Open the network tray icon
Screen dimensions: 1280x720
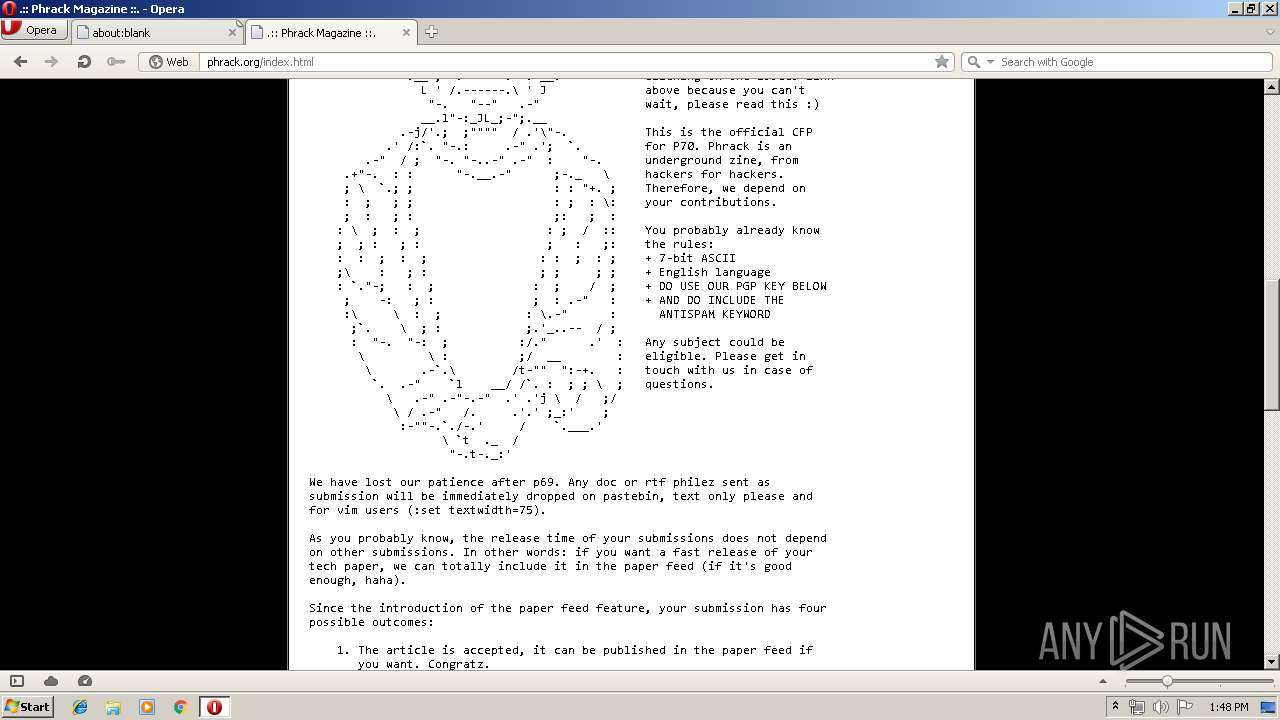pyautogui.click(x=1137, y=707)
